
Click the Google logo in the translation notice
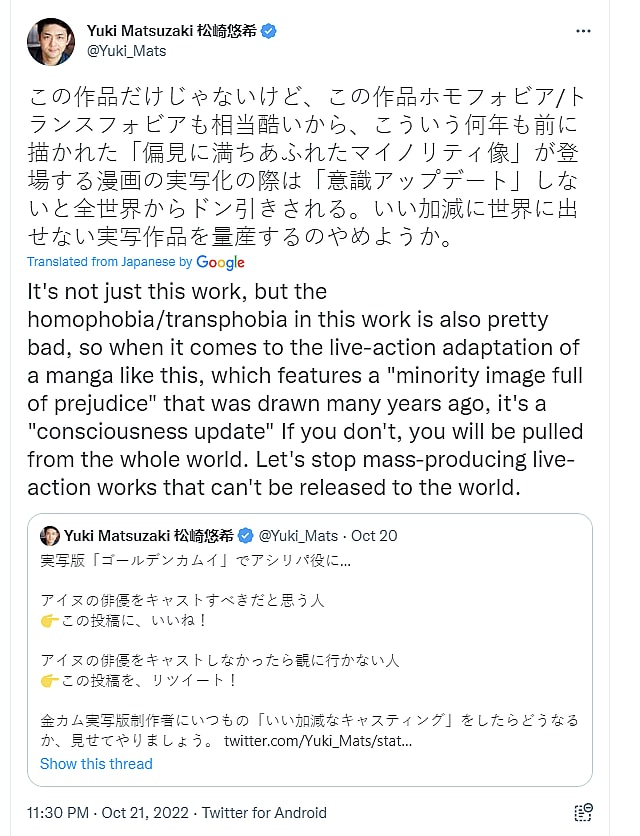point(220,262)
